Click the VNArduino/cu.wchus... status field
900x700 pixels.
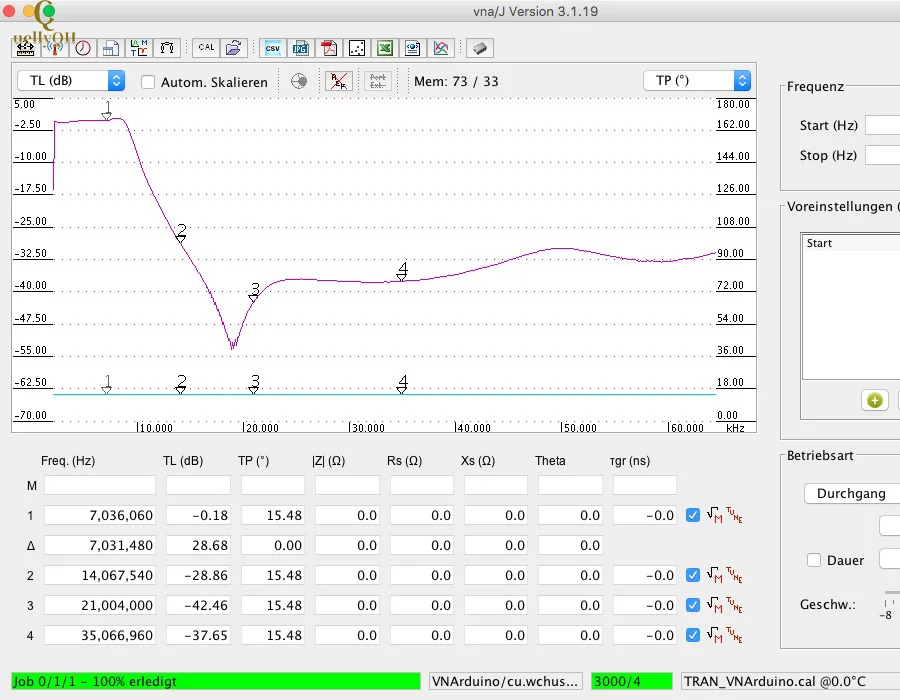(506, 681)
